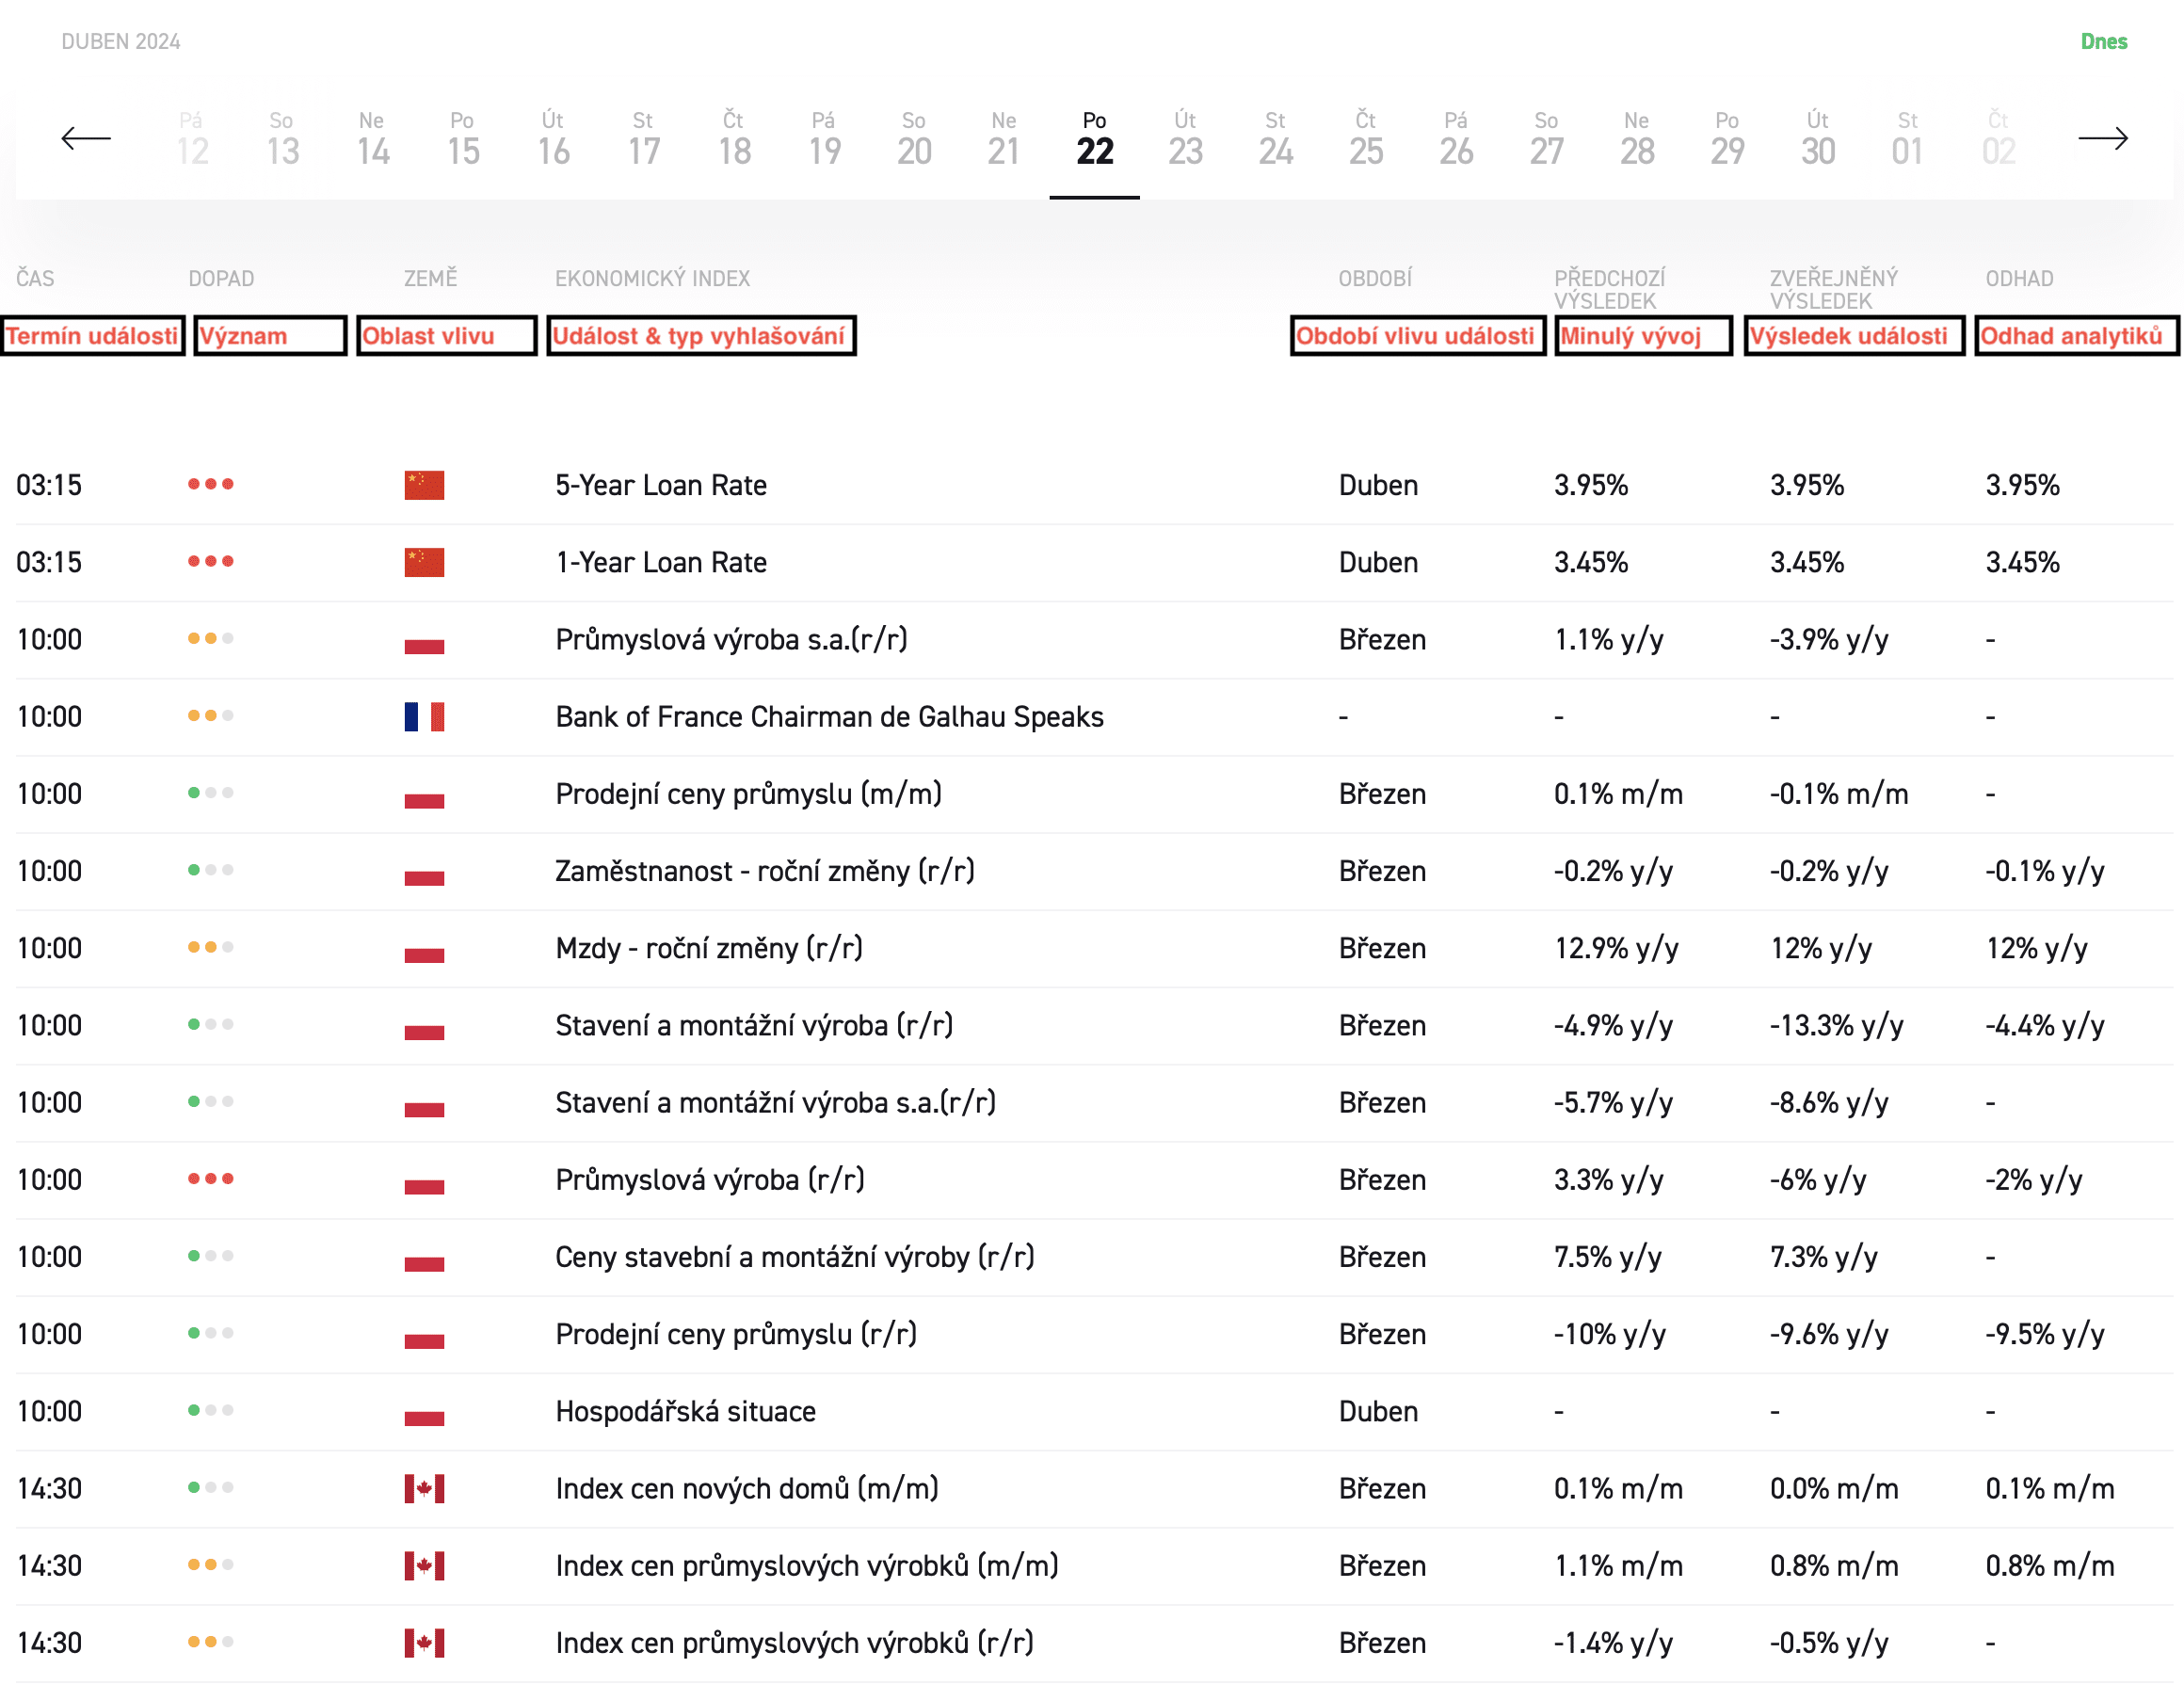Open Index cen nových domů (m/m) event
The height and width of the screenshot is (1700, 2184).
[747, 1488]
